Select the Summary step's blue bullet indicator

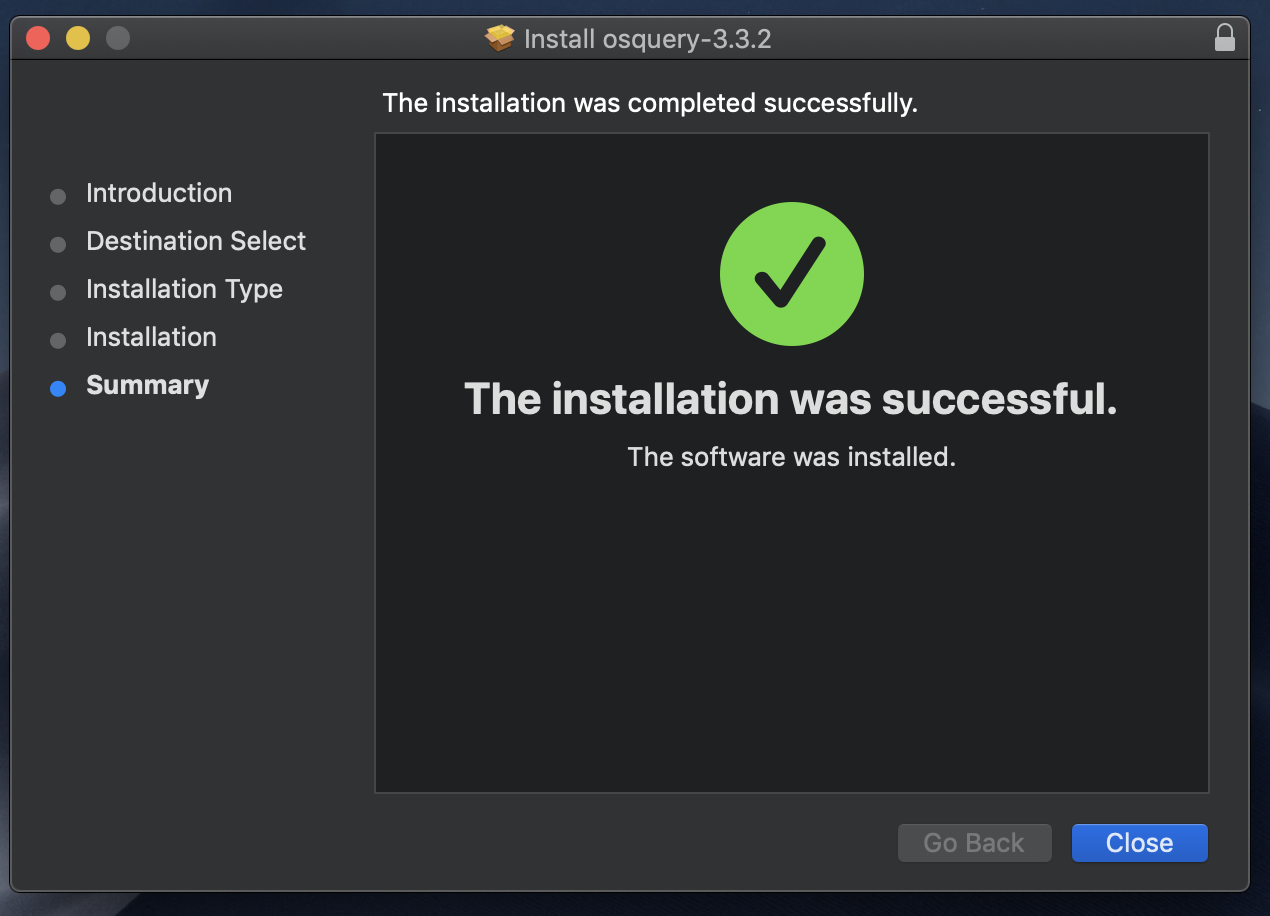57,388
